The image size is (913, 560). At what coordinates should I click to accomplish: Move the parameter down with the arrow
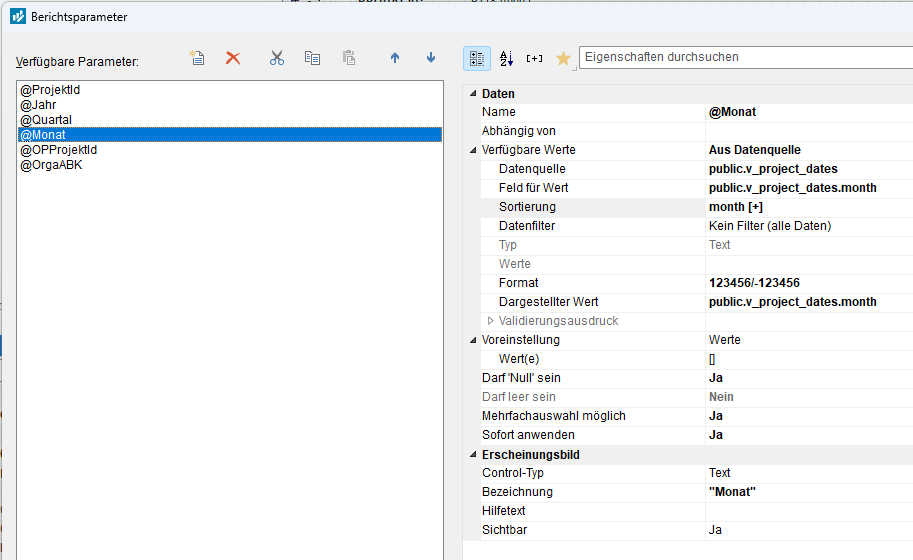pyautogui.click(x=431, y=58)
